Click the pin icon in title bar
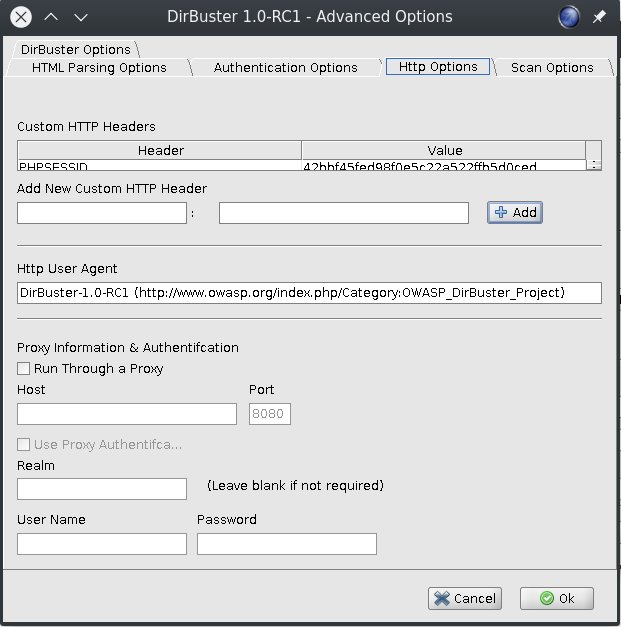The image size is (621, 627). coord(599,17)
